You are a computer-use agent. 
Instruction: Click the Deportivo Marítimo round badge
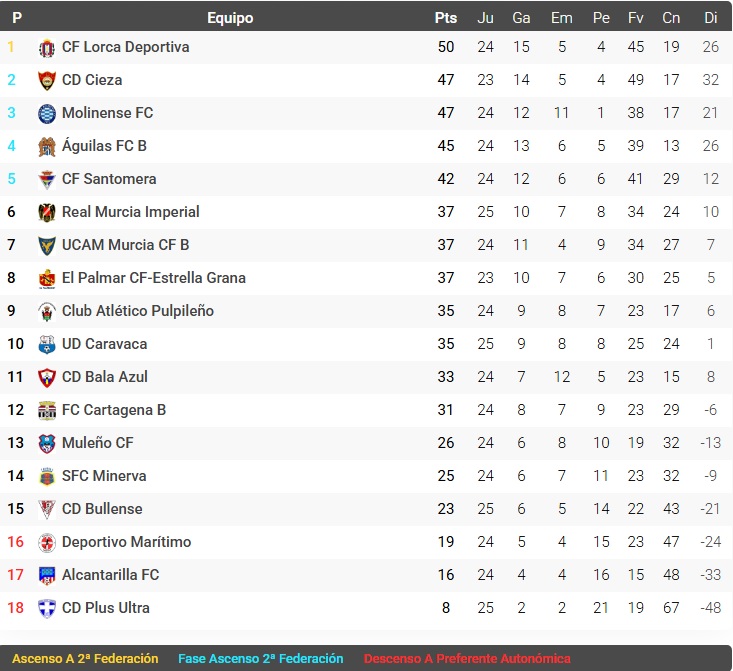pos(47,542)
